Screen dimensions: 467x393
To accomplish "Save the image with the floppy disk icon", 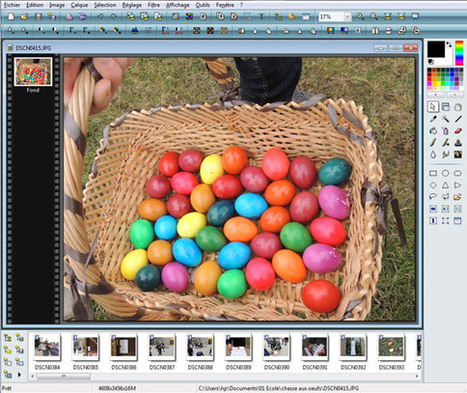I will coord(38,17).
